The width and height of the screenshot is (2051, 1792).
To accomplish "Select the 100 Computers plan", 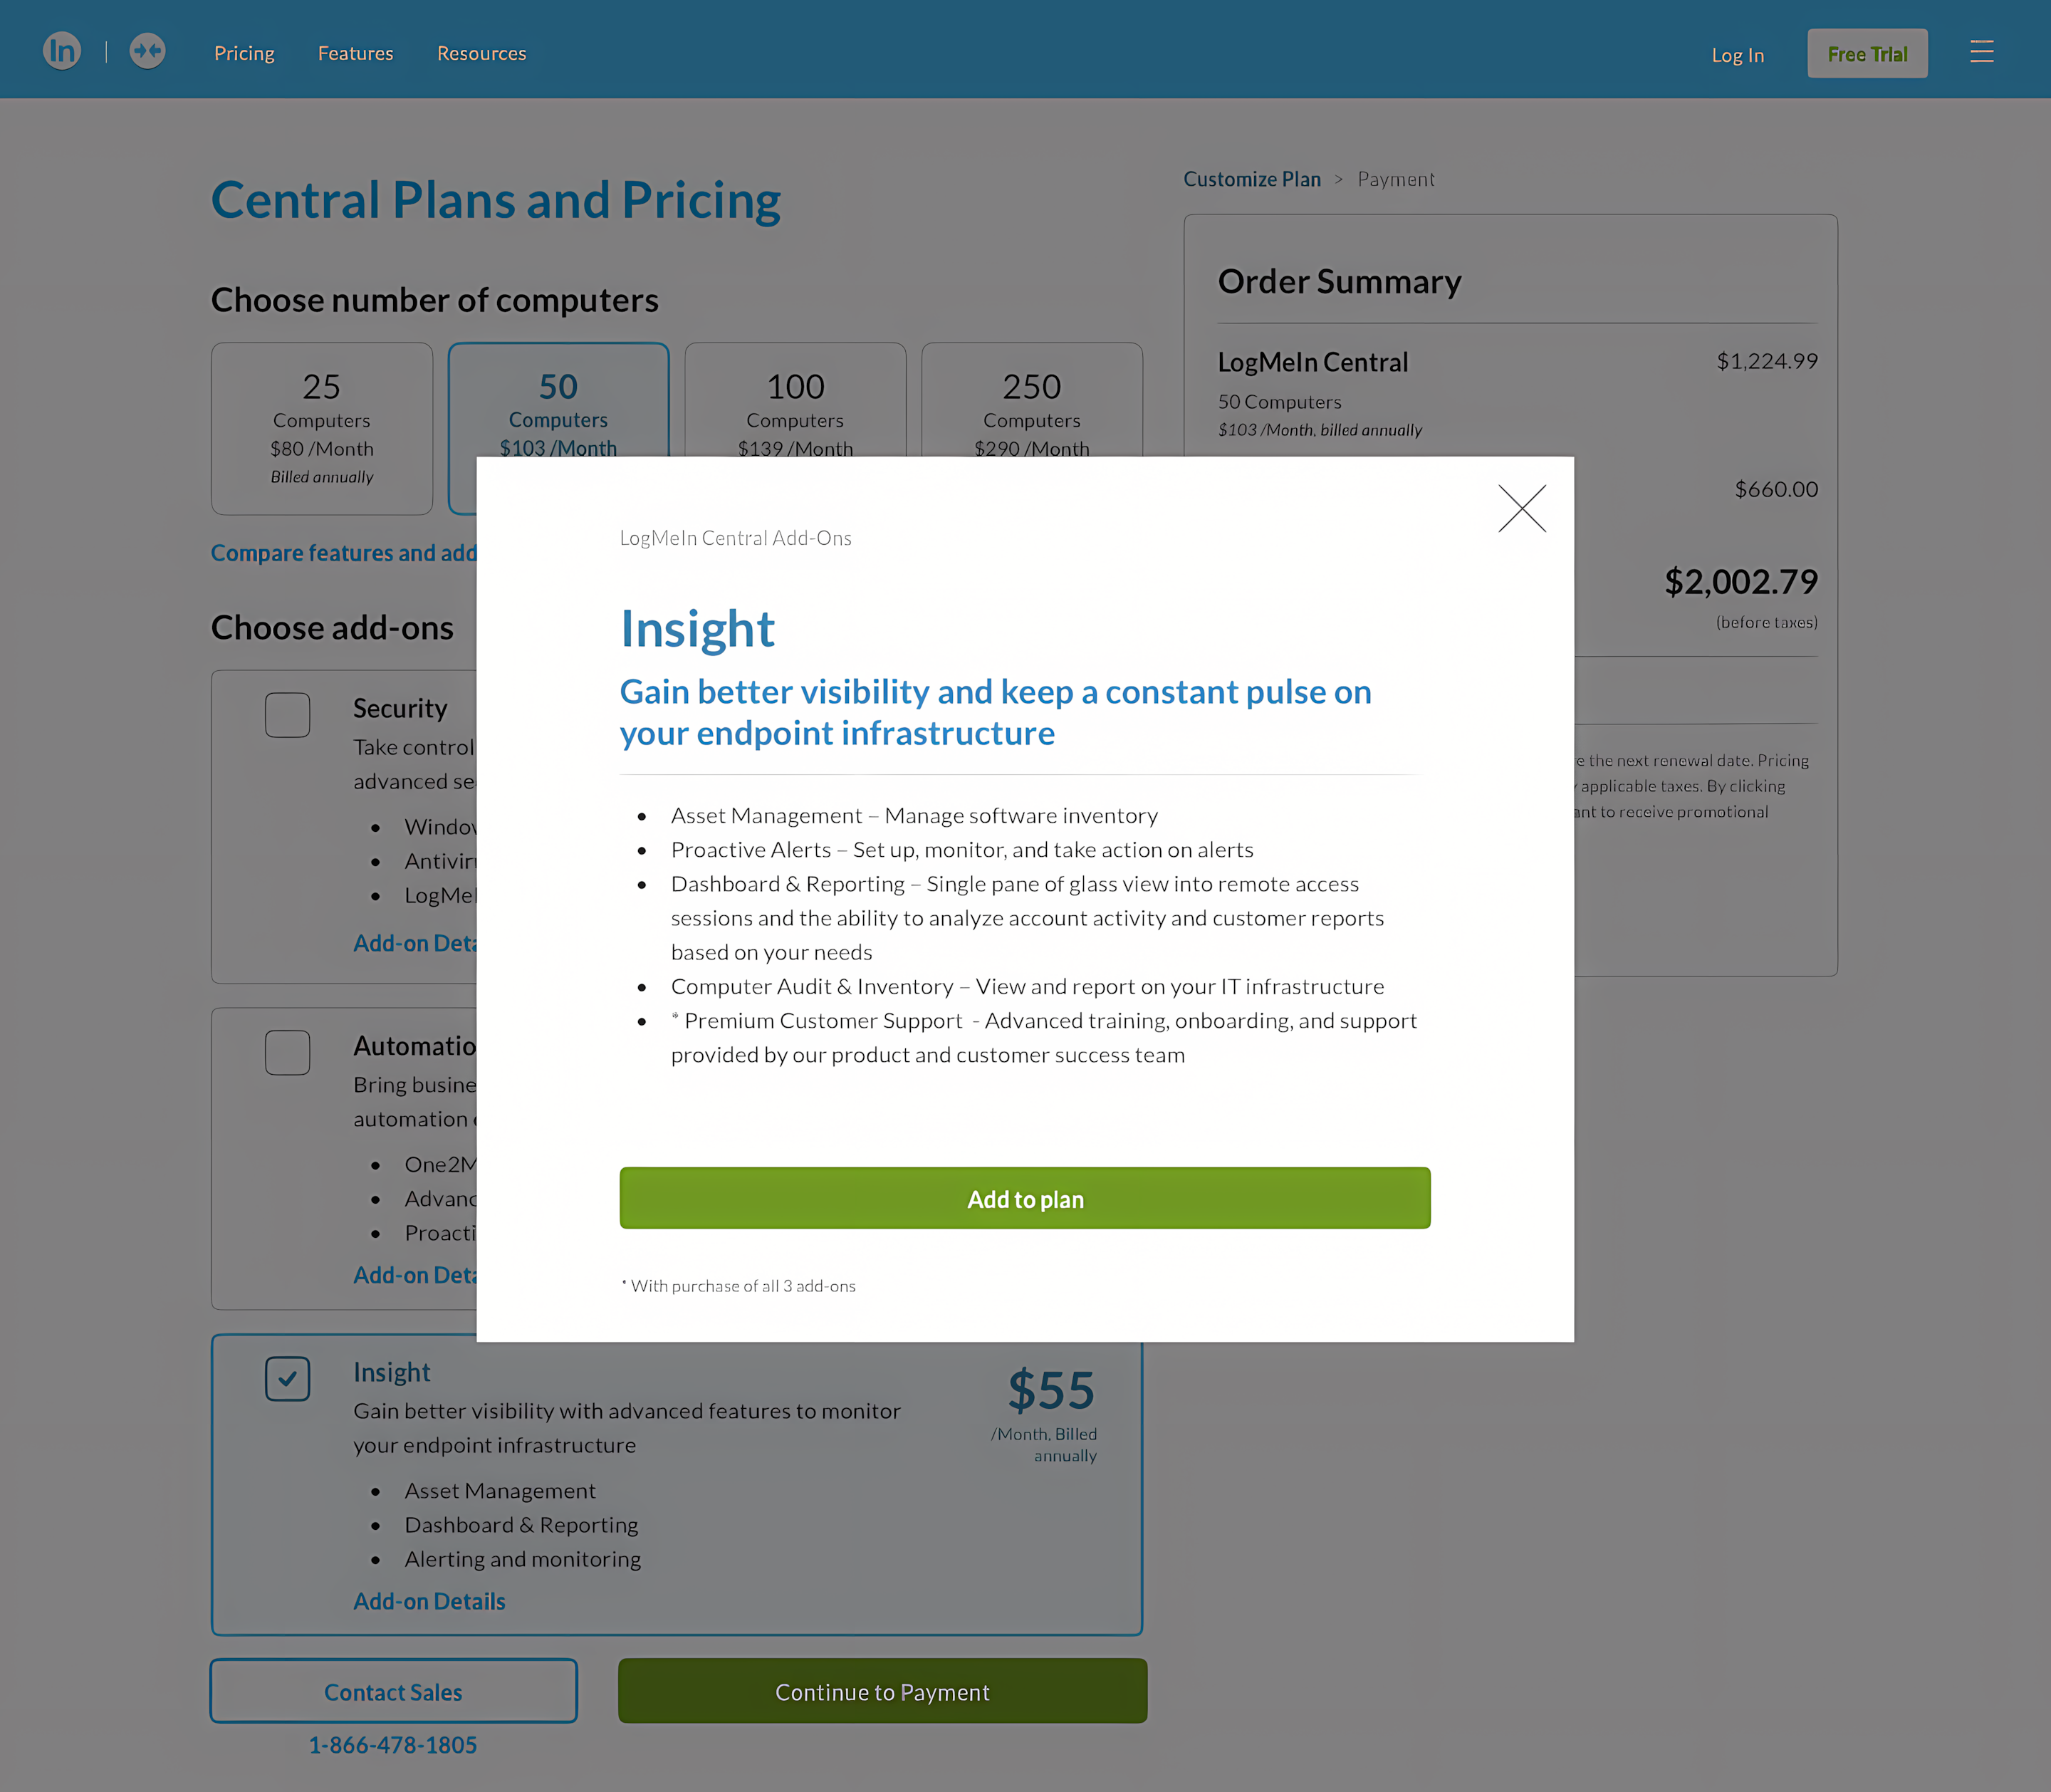I will pyautogui.click(x=795, y=400).
